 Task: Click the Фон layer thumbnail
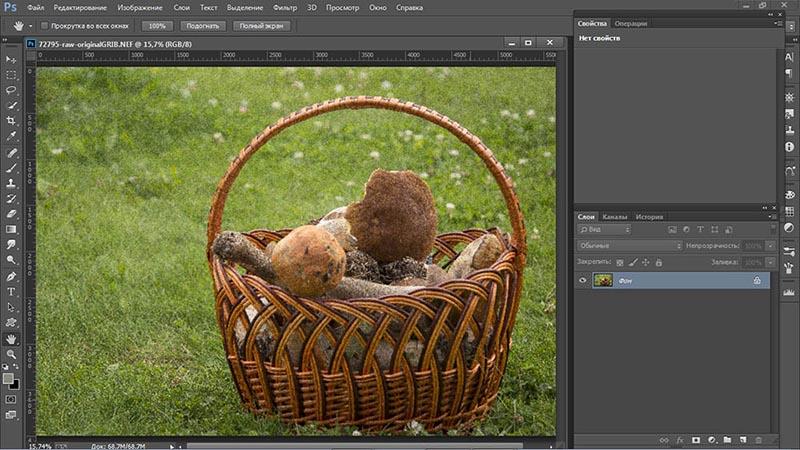[603, 280]
